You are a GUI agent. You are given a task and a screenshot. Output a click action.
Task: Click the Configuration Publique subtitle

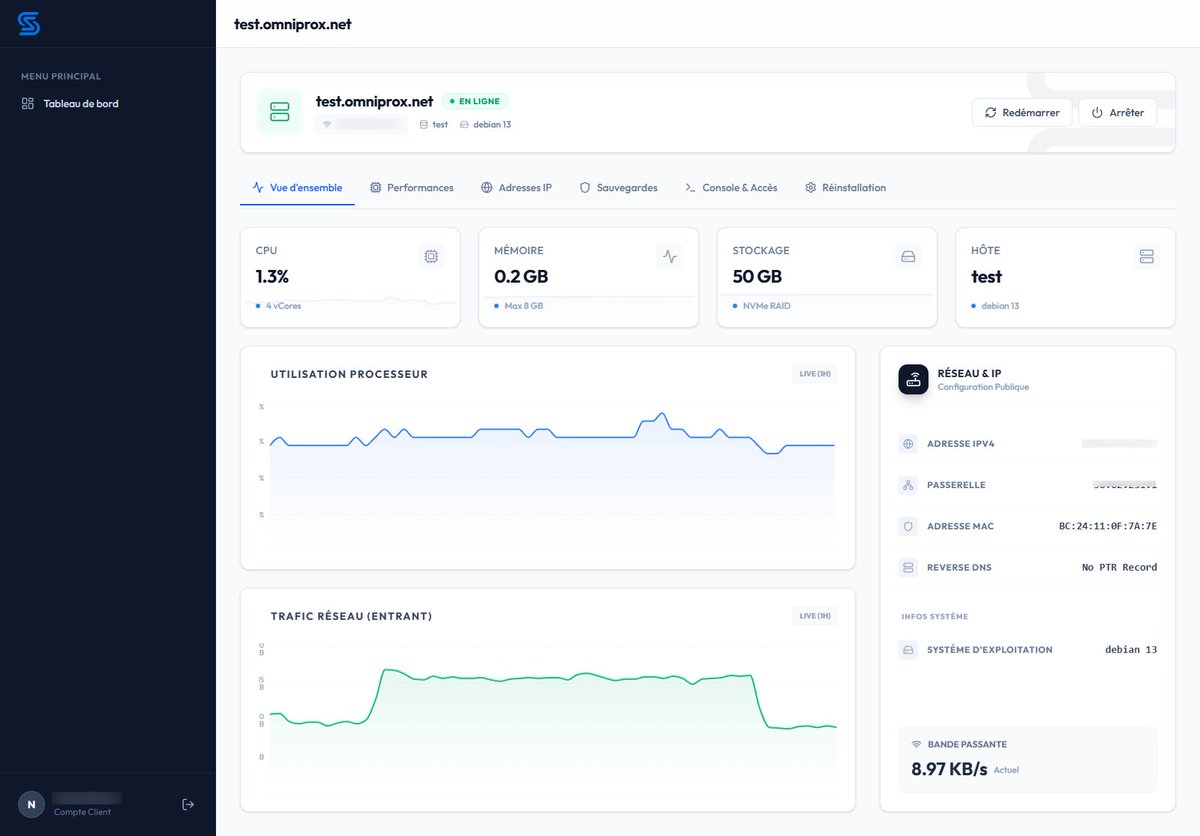(x=983, y=387)
